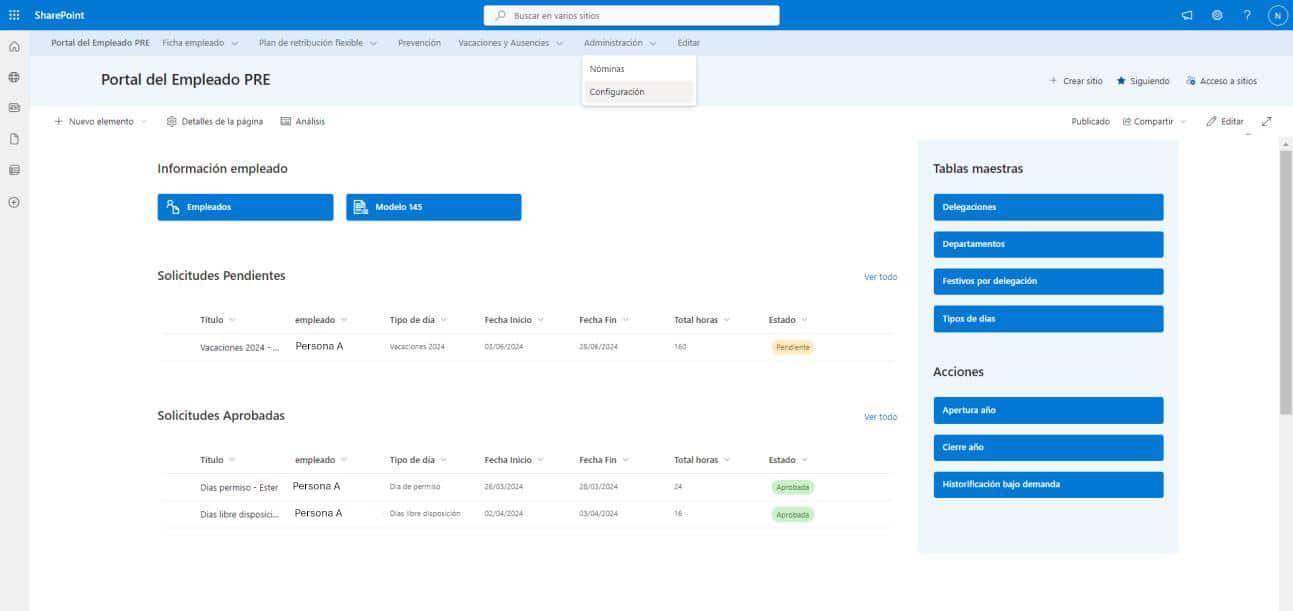Open My sites globe icon

pos(14,77)
